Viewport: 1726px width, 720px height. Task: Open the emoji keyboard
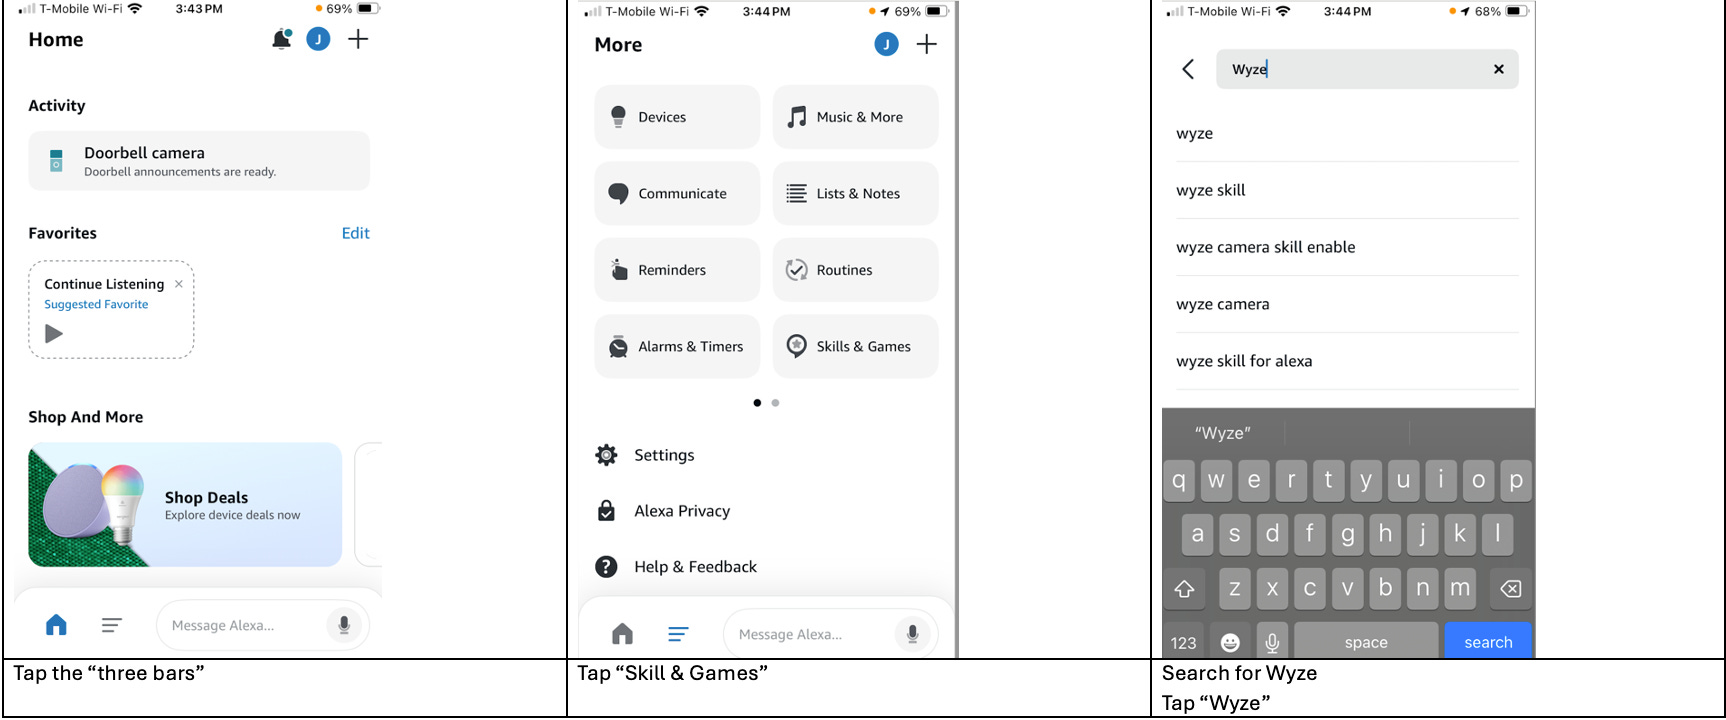click(x=1230, y=642)
